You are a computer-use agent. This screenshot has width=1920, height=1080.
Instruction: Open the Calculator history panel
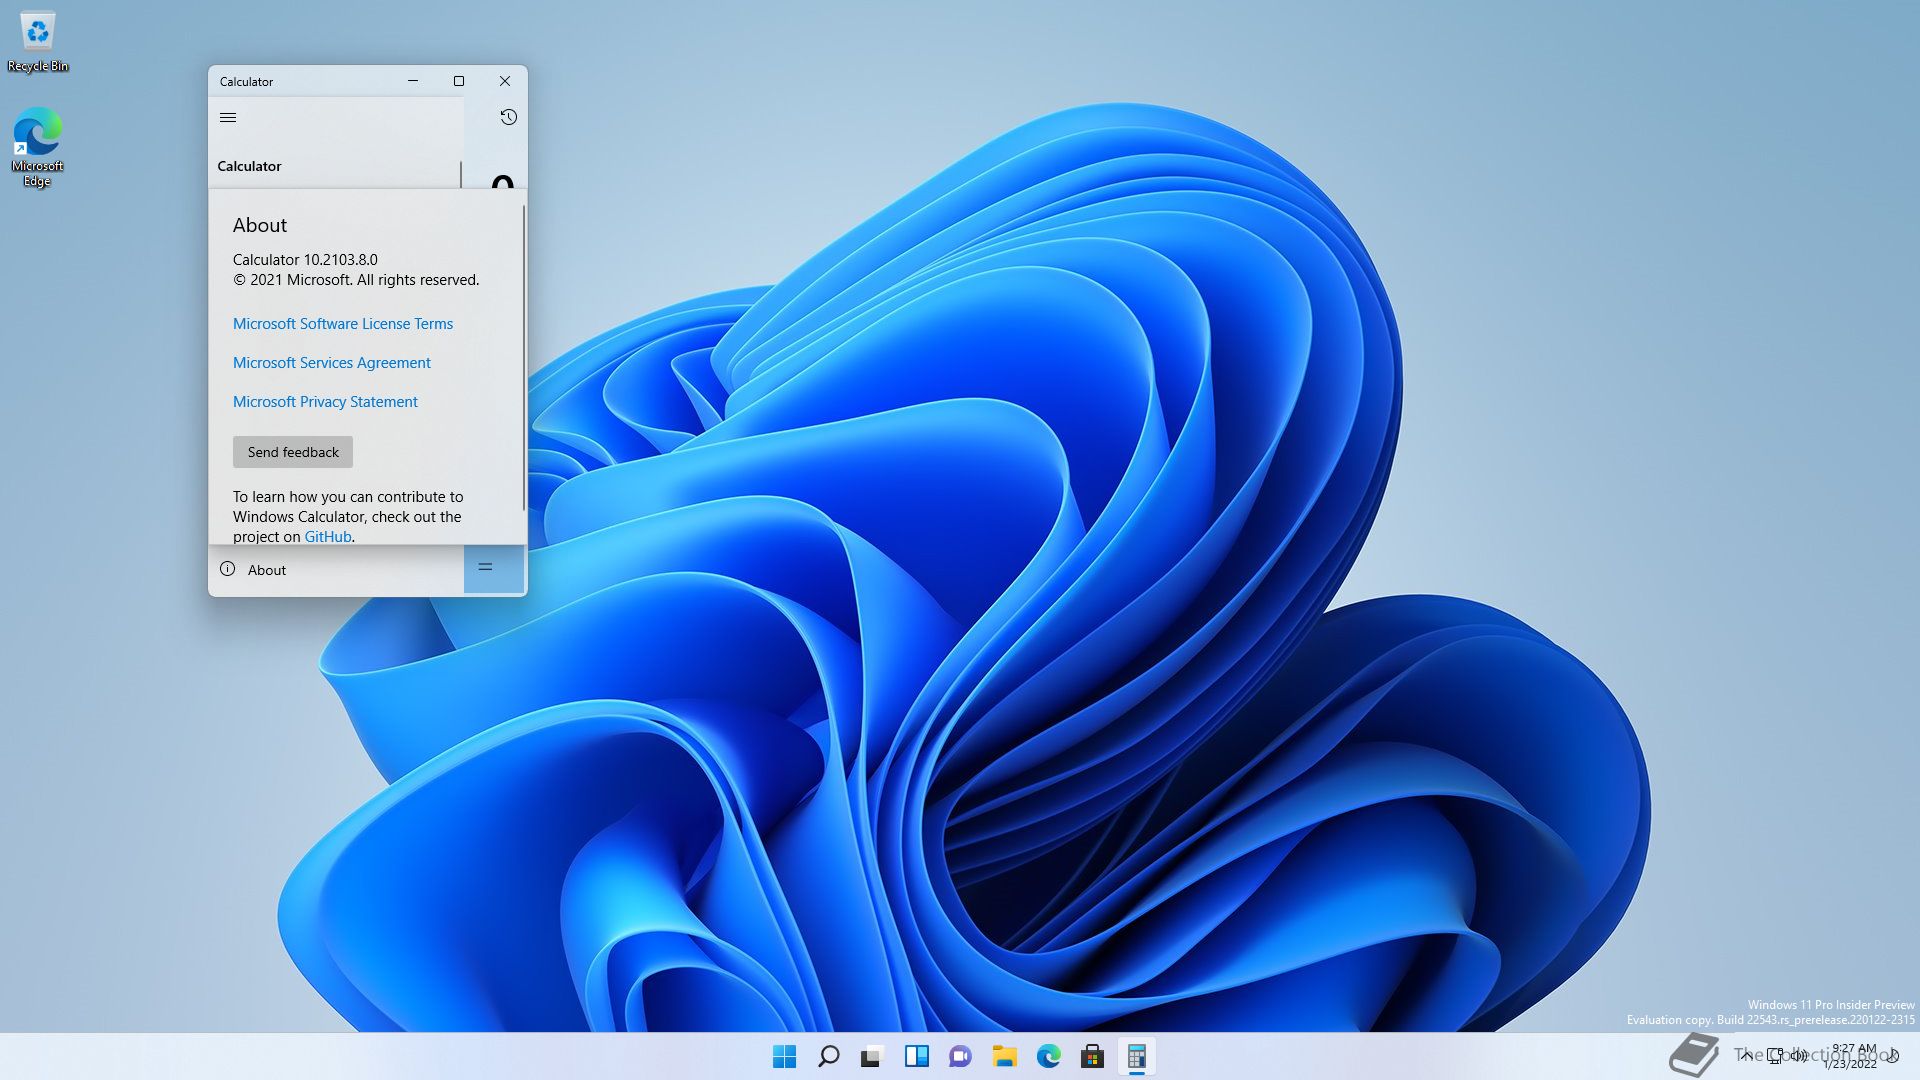(x=508, y=117)
